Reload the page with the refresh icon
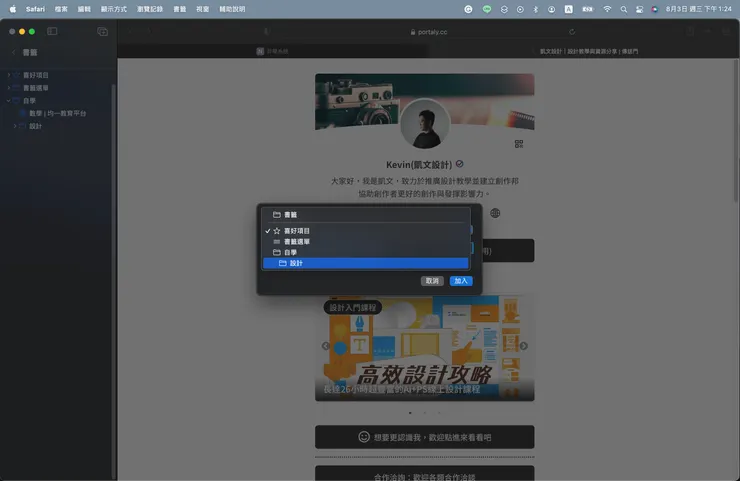This screenshot has height=481, width=740. point(572,32)
